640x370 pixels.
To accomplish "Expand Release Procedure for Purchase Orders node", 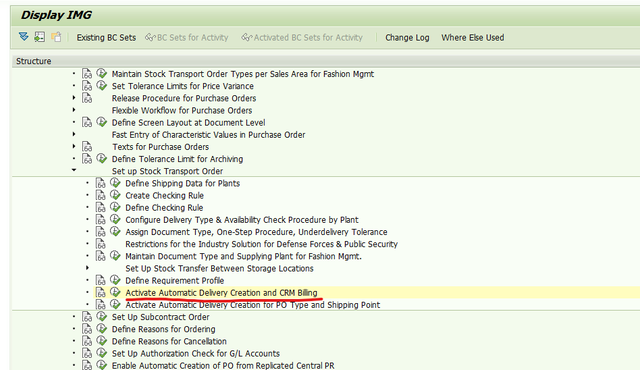I will click(74, 98).
